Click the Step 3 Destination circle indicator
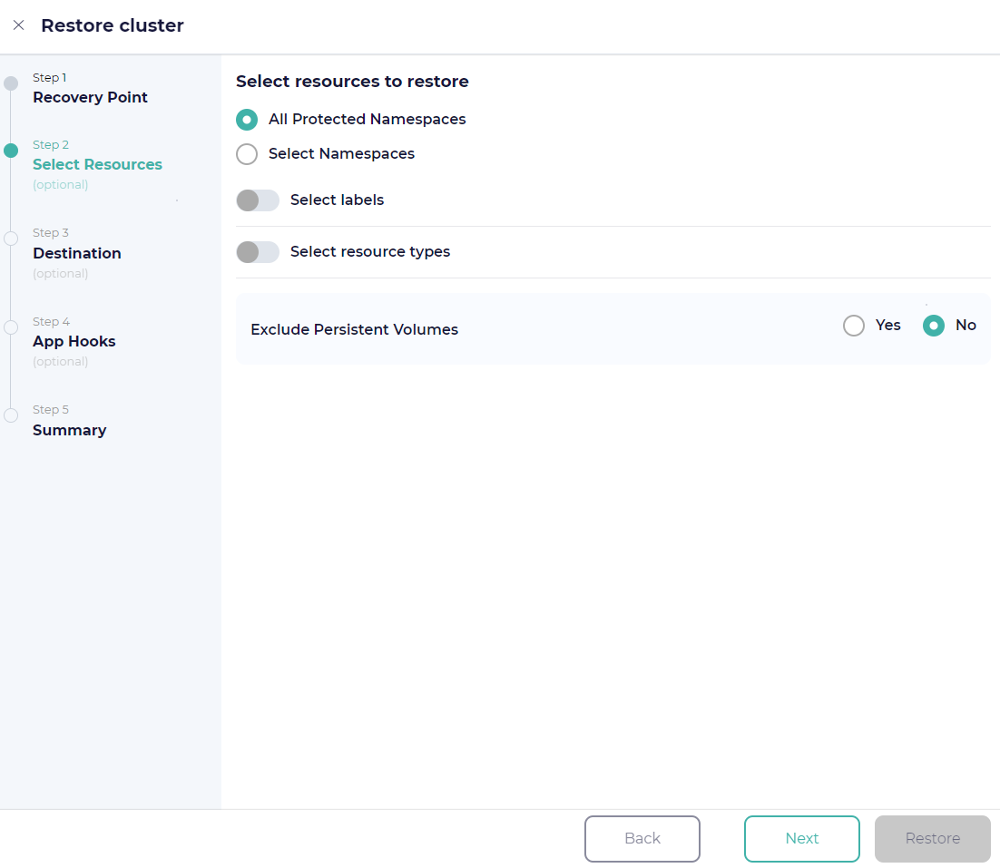Image resolution: width=1000 pixels, height=868 pixels. coord(11,239)
